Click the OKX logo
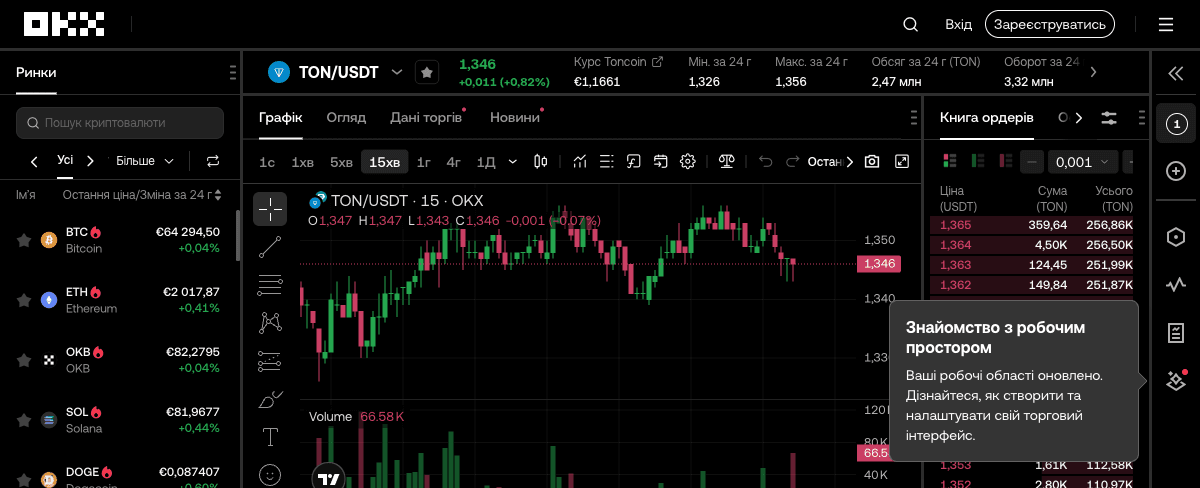 pyautogui.click(x=64, y=24)
